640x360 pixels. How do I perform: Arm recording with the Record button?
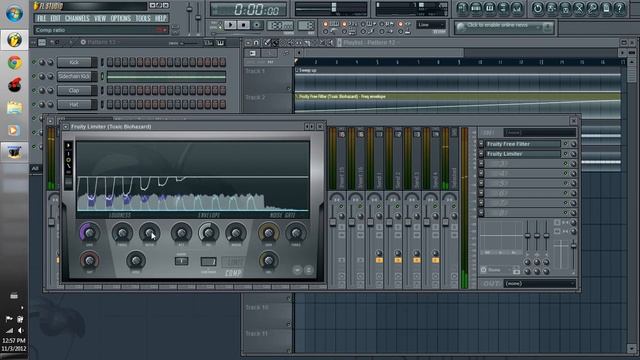[x=257, y=25]
